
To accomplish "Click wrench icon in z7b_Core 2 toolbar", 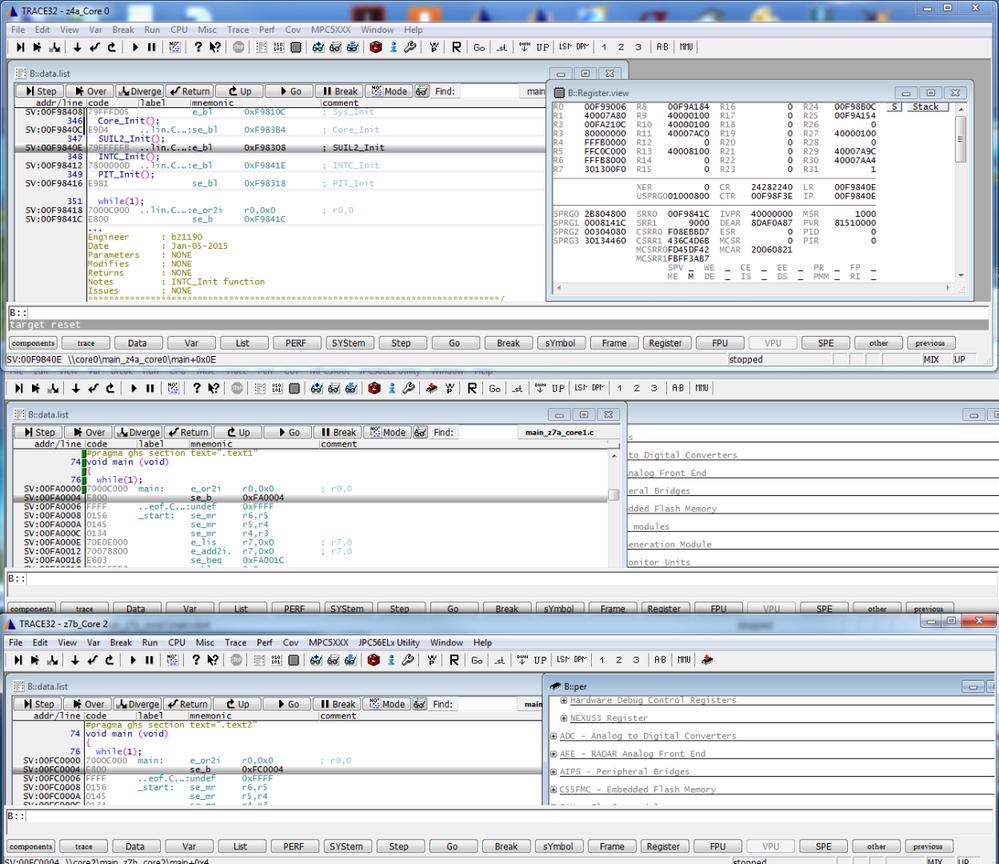I will pos(408,660).
